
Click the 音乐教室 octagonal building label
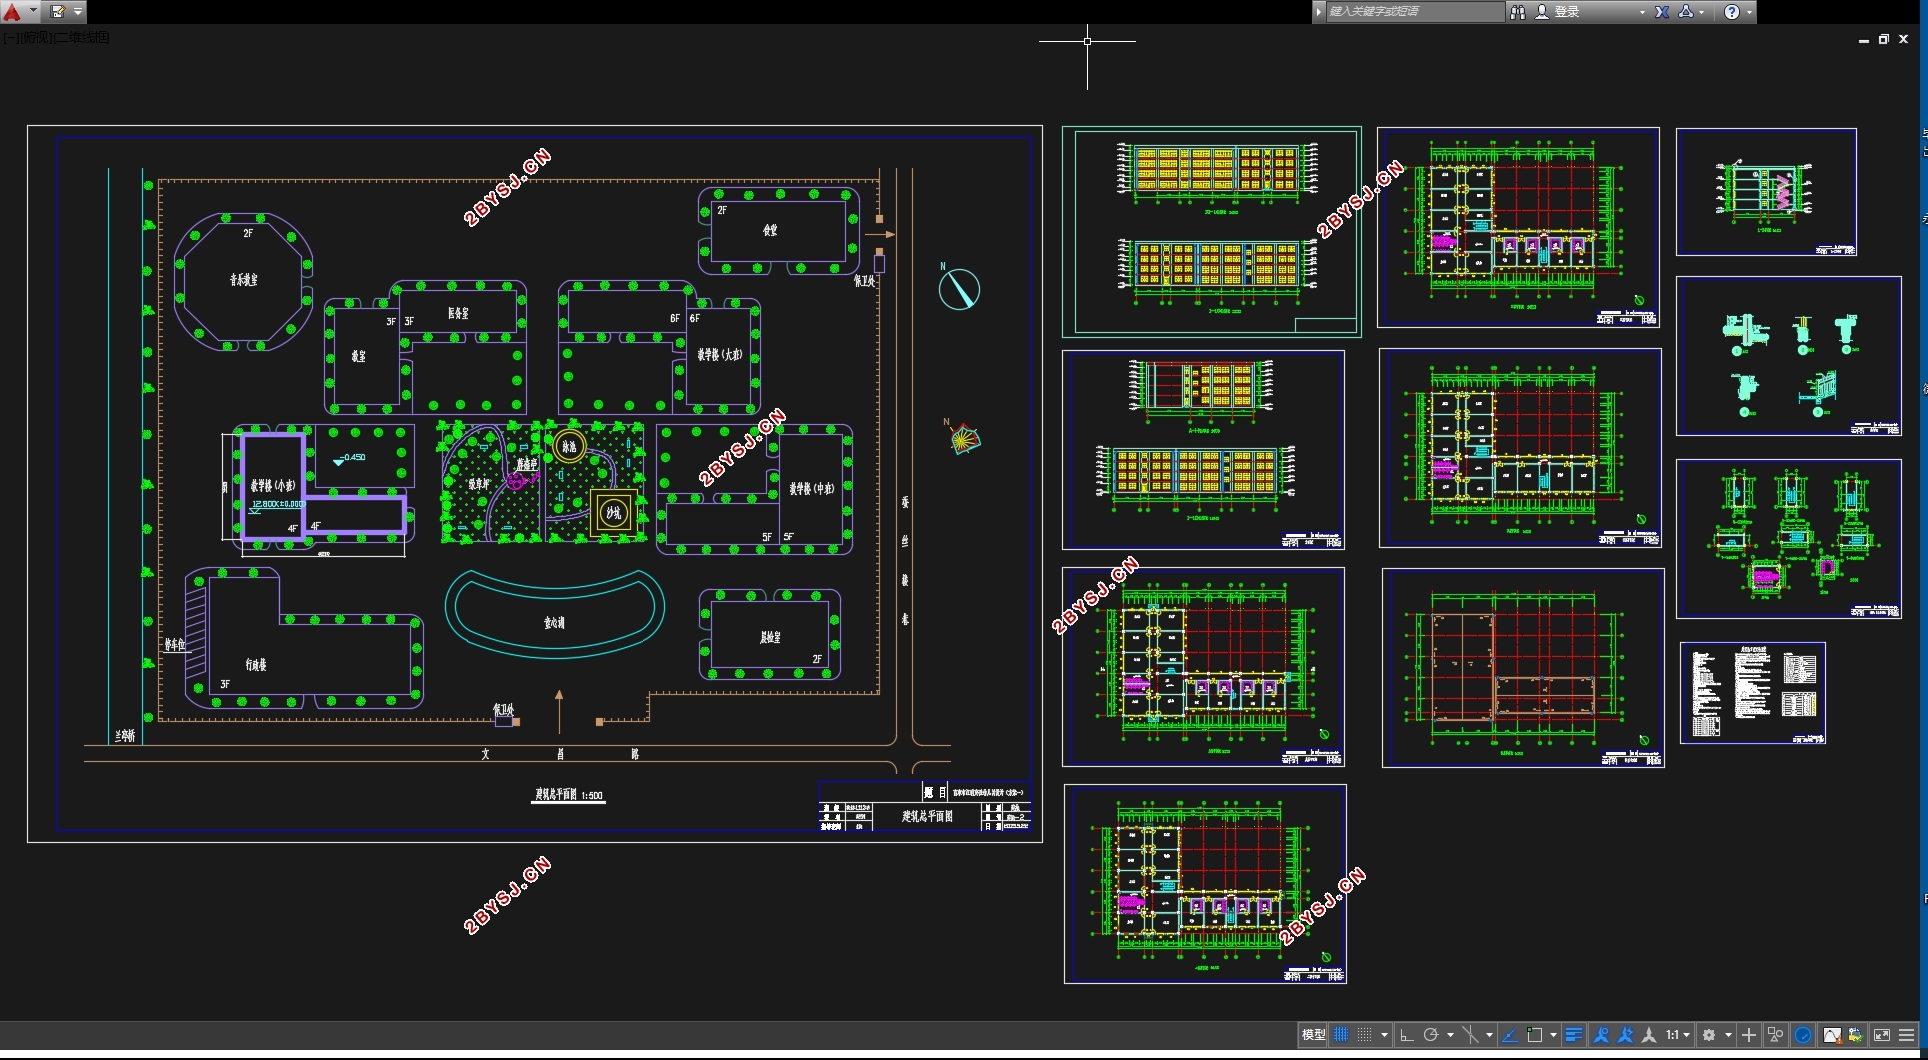tap(243, 280)
